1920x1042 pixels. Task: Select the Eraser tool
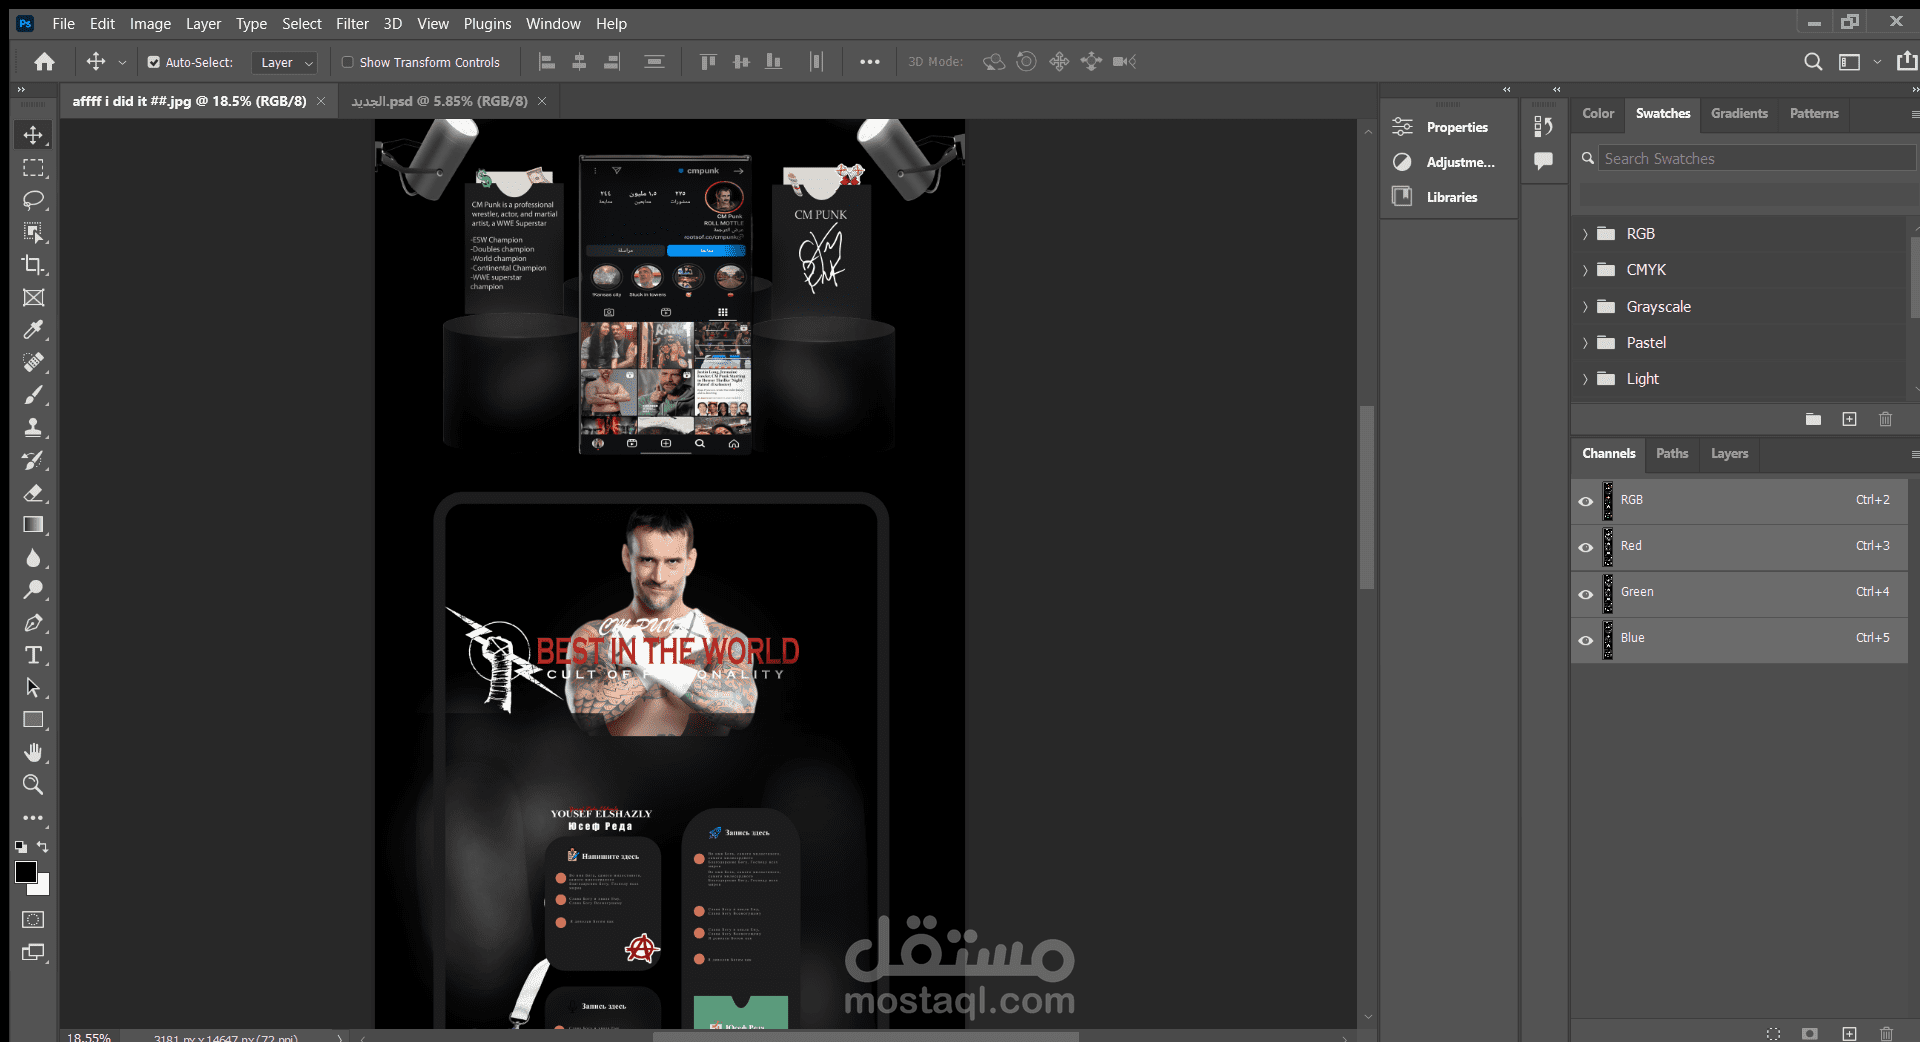tap(33, 492)
